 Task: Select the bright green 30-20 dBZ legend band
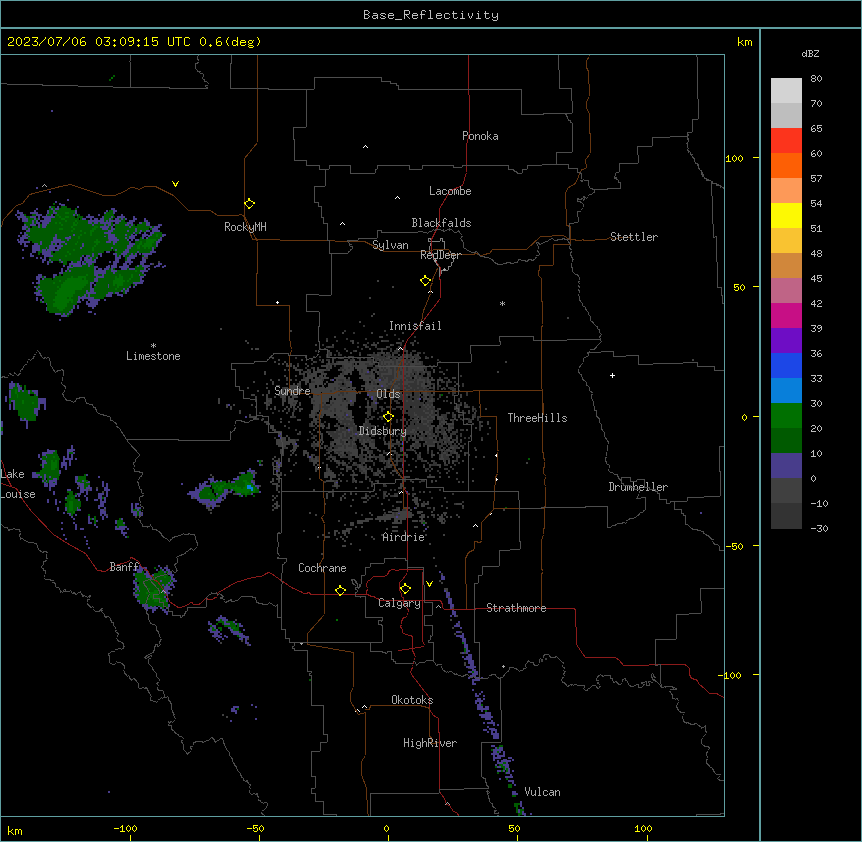pos(786,416)
